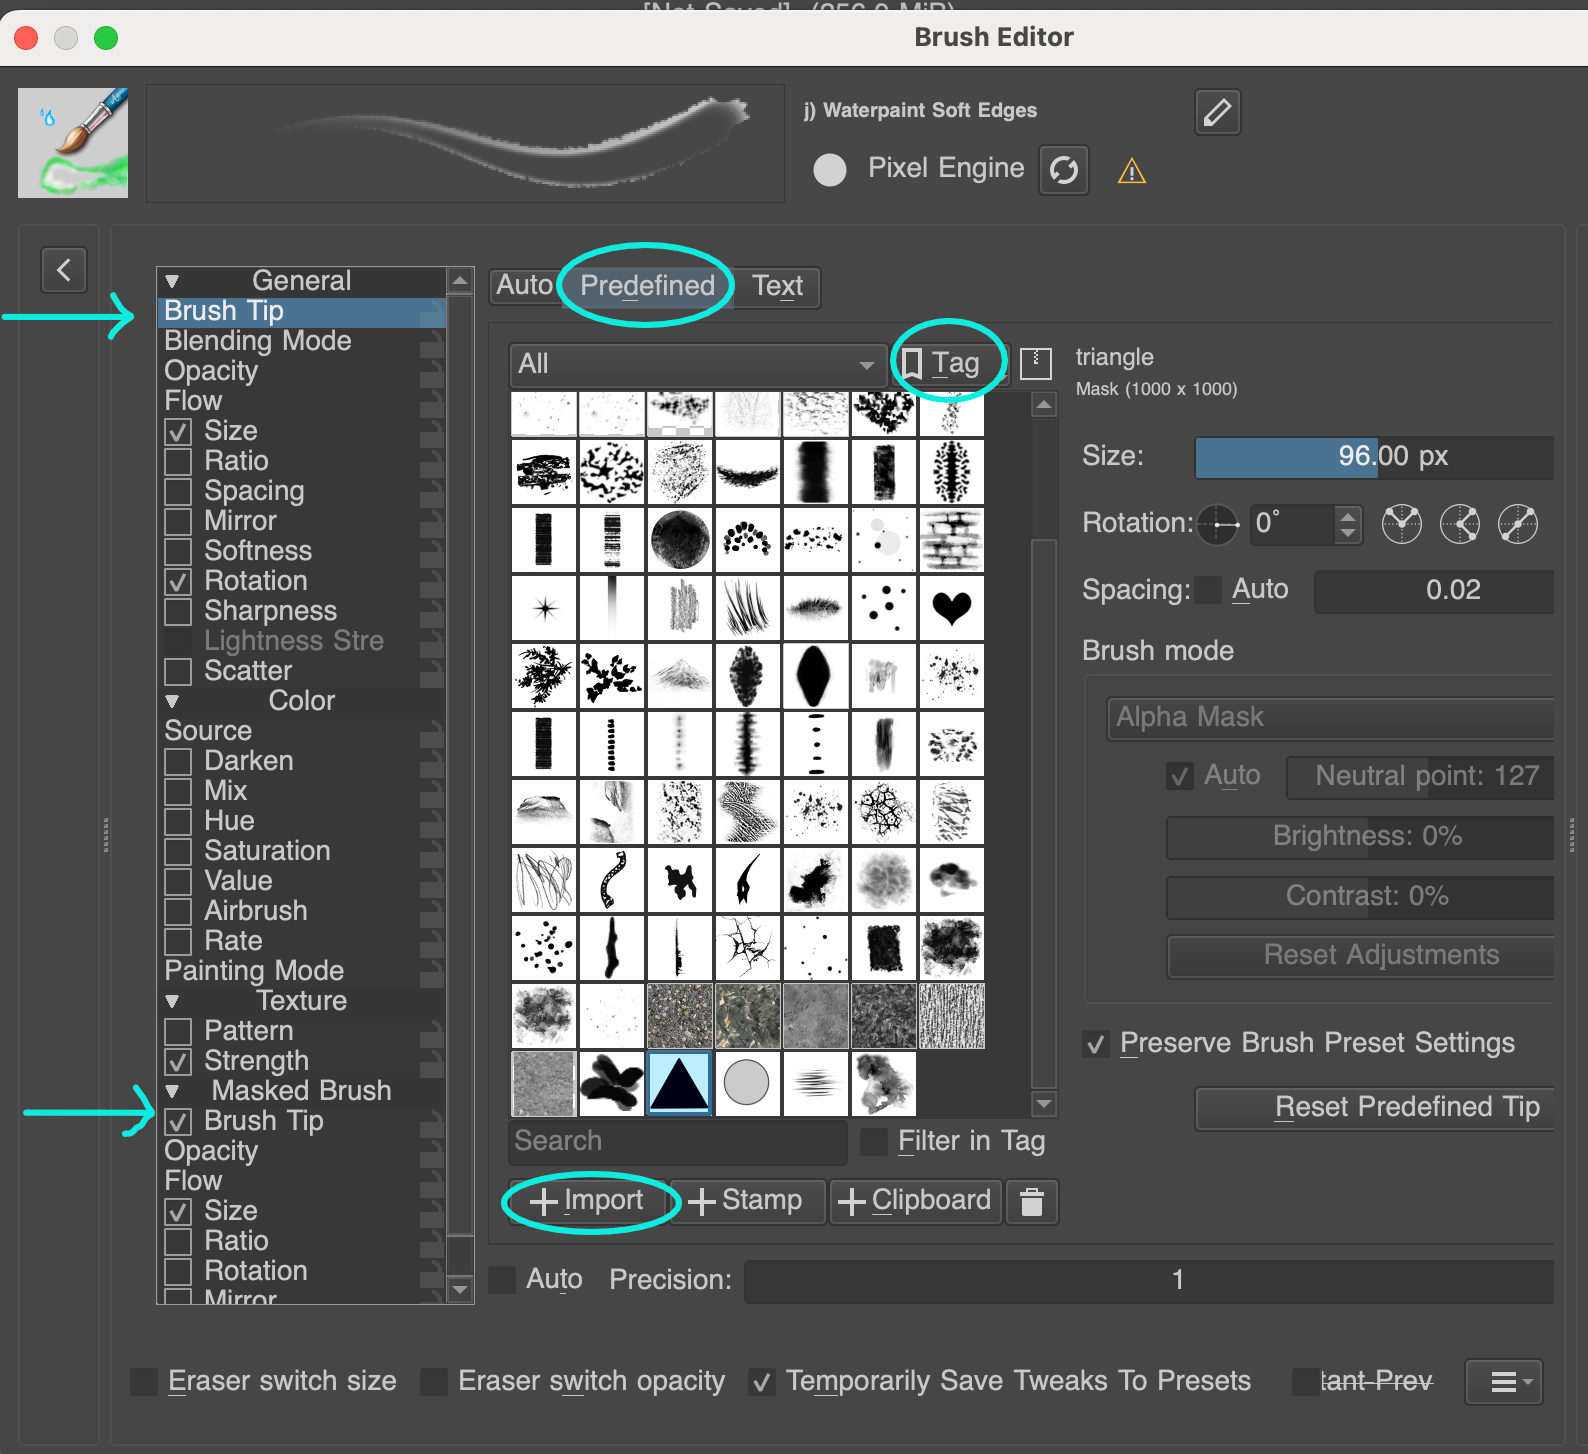Open the bottom-right hamburger menu button
1588x1454 pixels.
pos(1503,1381)
